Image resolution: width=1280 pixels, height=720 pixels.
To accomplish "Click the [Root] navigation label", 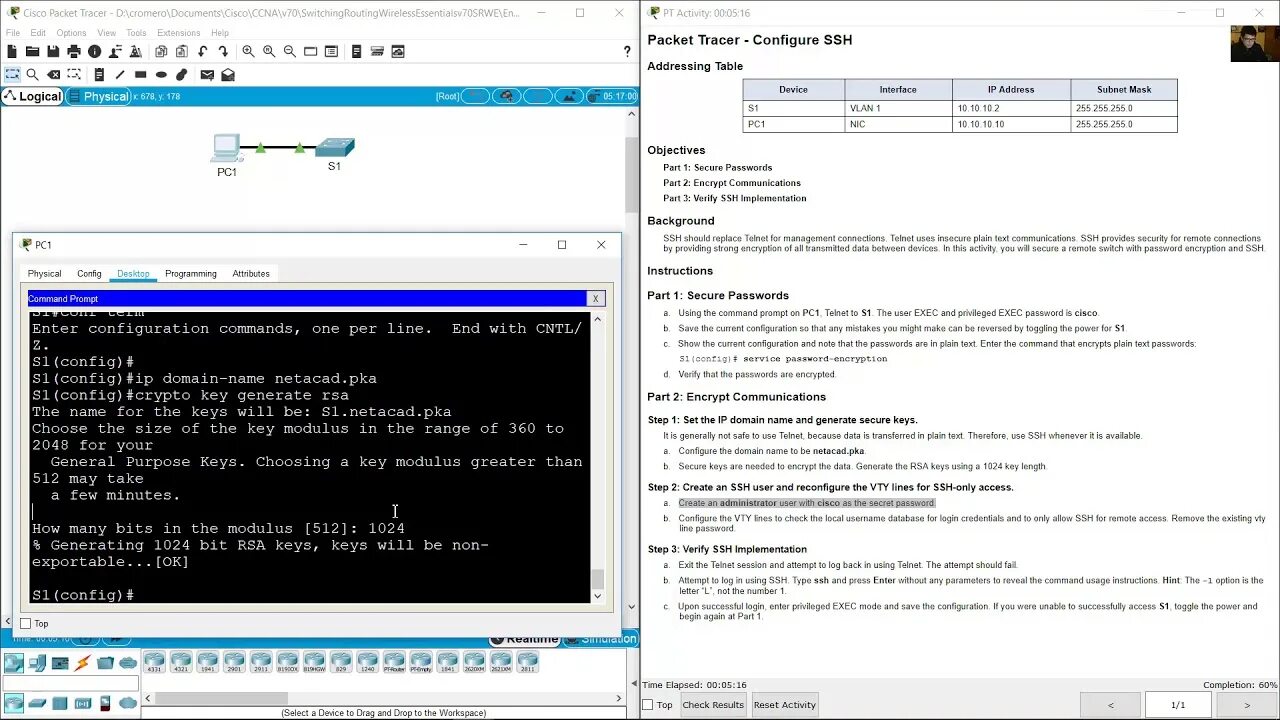I will [x=447, y=97].
